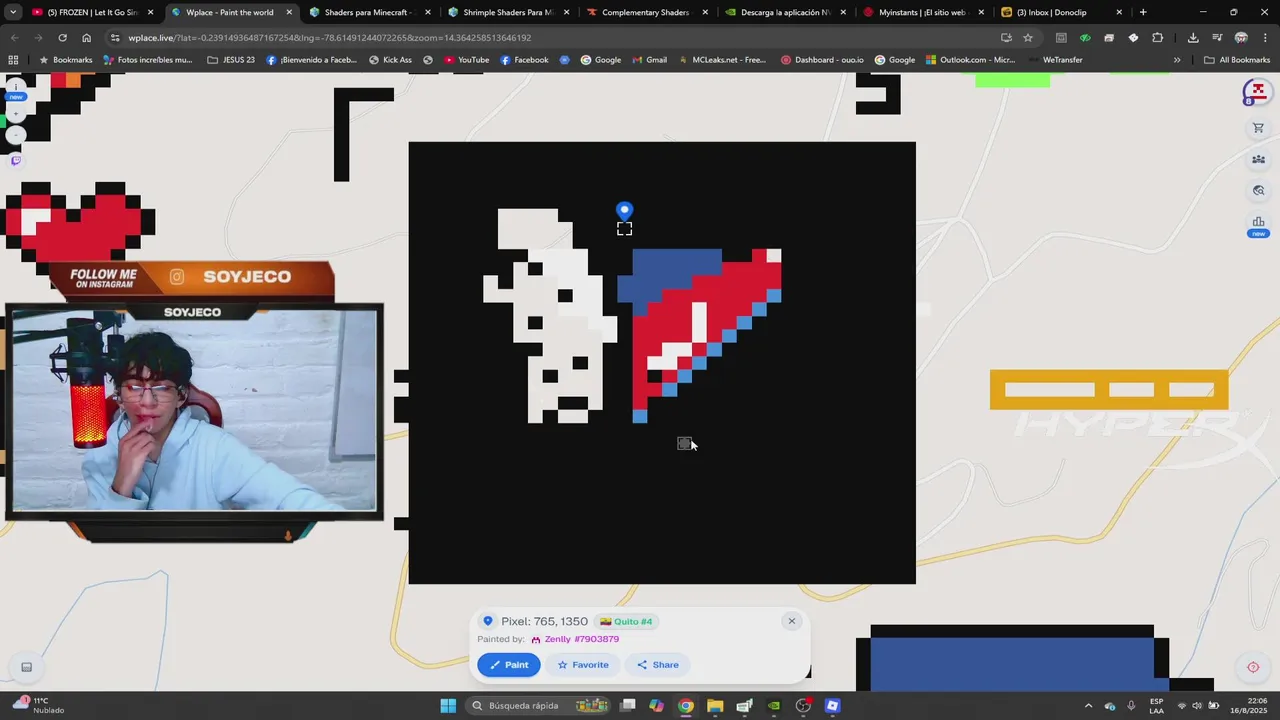The width and height of the screenshot is (1280, 720).
Task: Open Shrimple Shaders tab
Action: point(509,12)
